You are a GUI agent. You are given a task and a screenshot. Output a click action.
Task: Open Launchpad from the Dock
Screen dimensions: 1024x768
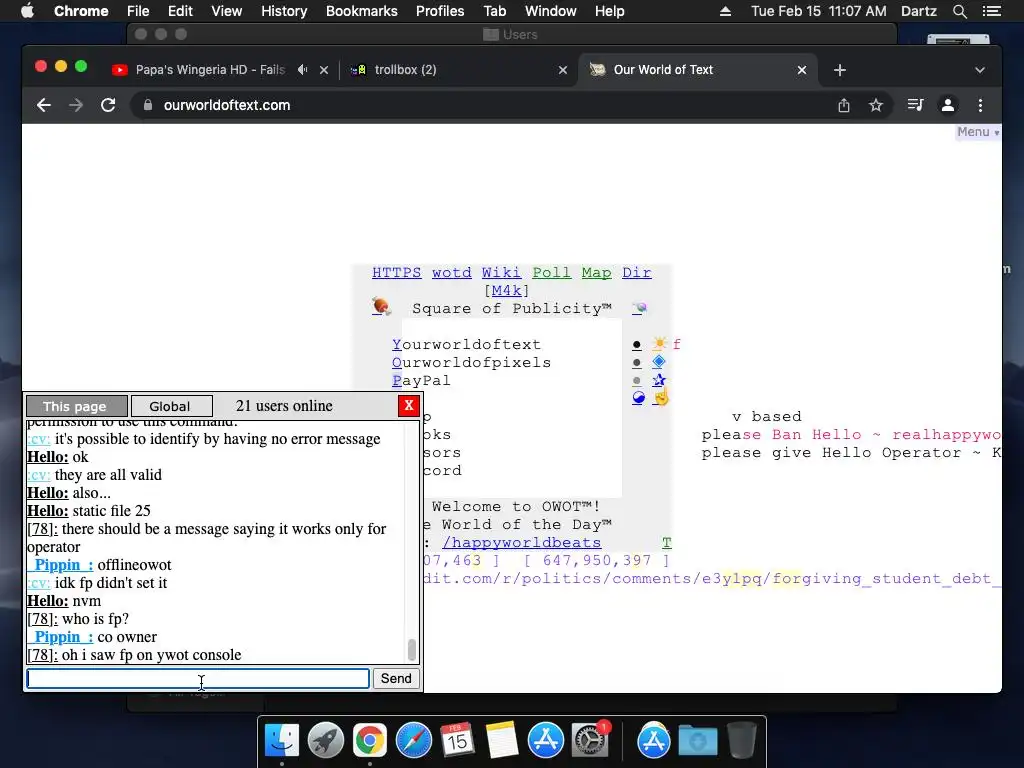(326, 740)
